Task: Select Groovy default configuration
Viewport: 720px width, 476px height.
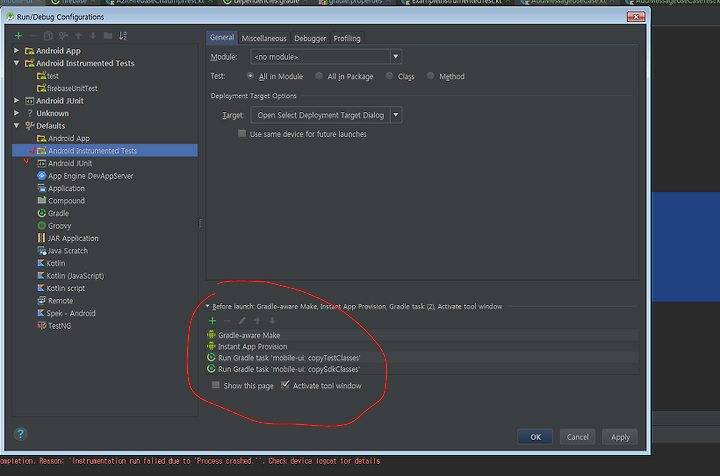Action: [54, 226]
